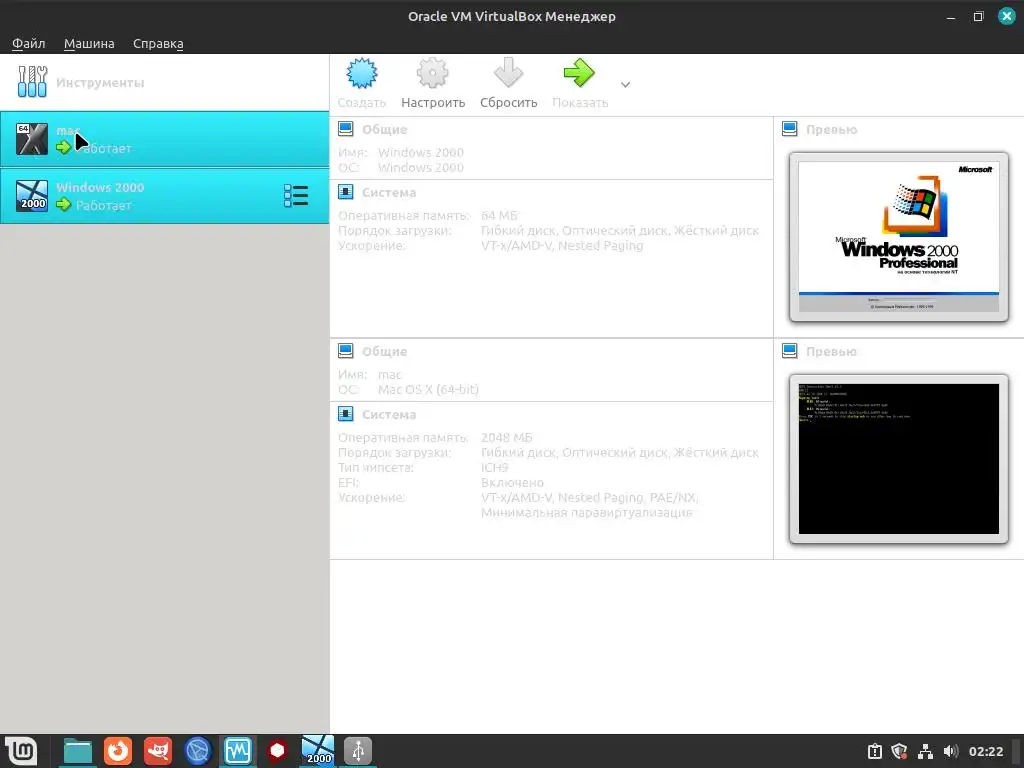Open the volume tray icon

coord(950,752)
